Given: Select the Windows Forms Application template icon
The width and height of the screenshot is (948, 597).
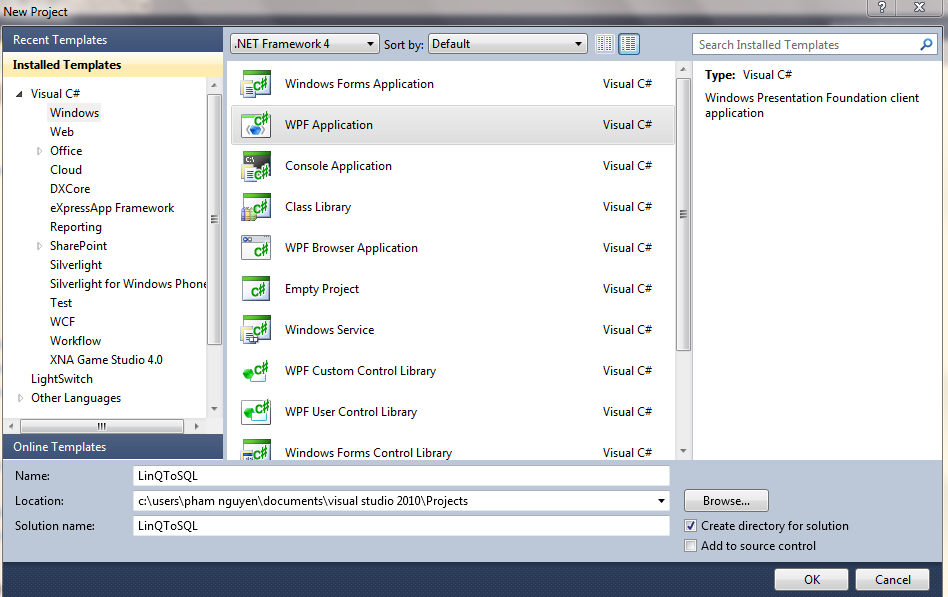Looking at the screenshot, I should (x=257, y=84).
